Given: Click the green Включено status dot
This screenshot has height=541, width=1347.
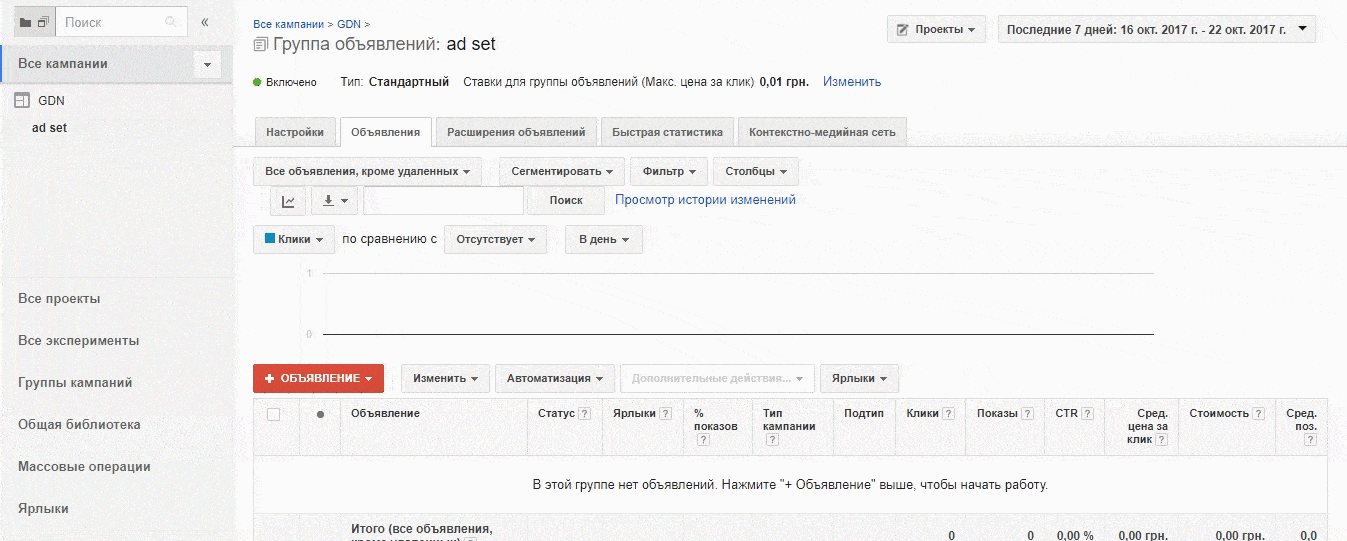Looking at the screenshot, I should point(257,82).
